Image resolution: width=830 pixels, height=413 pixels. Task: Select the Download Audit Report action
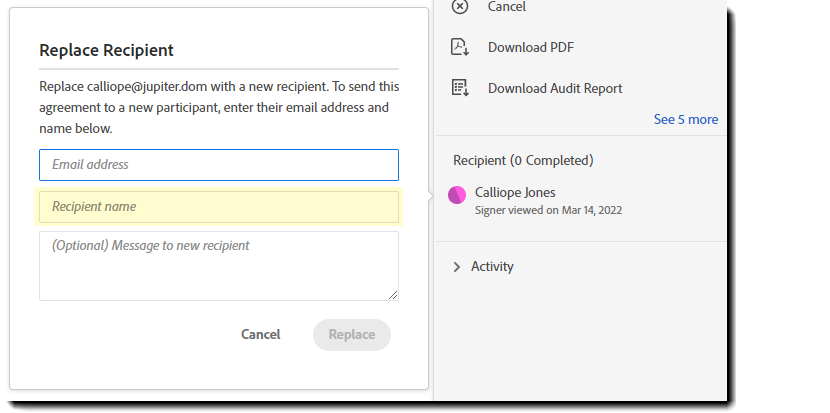[x=554, y=88]
